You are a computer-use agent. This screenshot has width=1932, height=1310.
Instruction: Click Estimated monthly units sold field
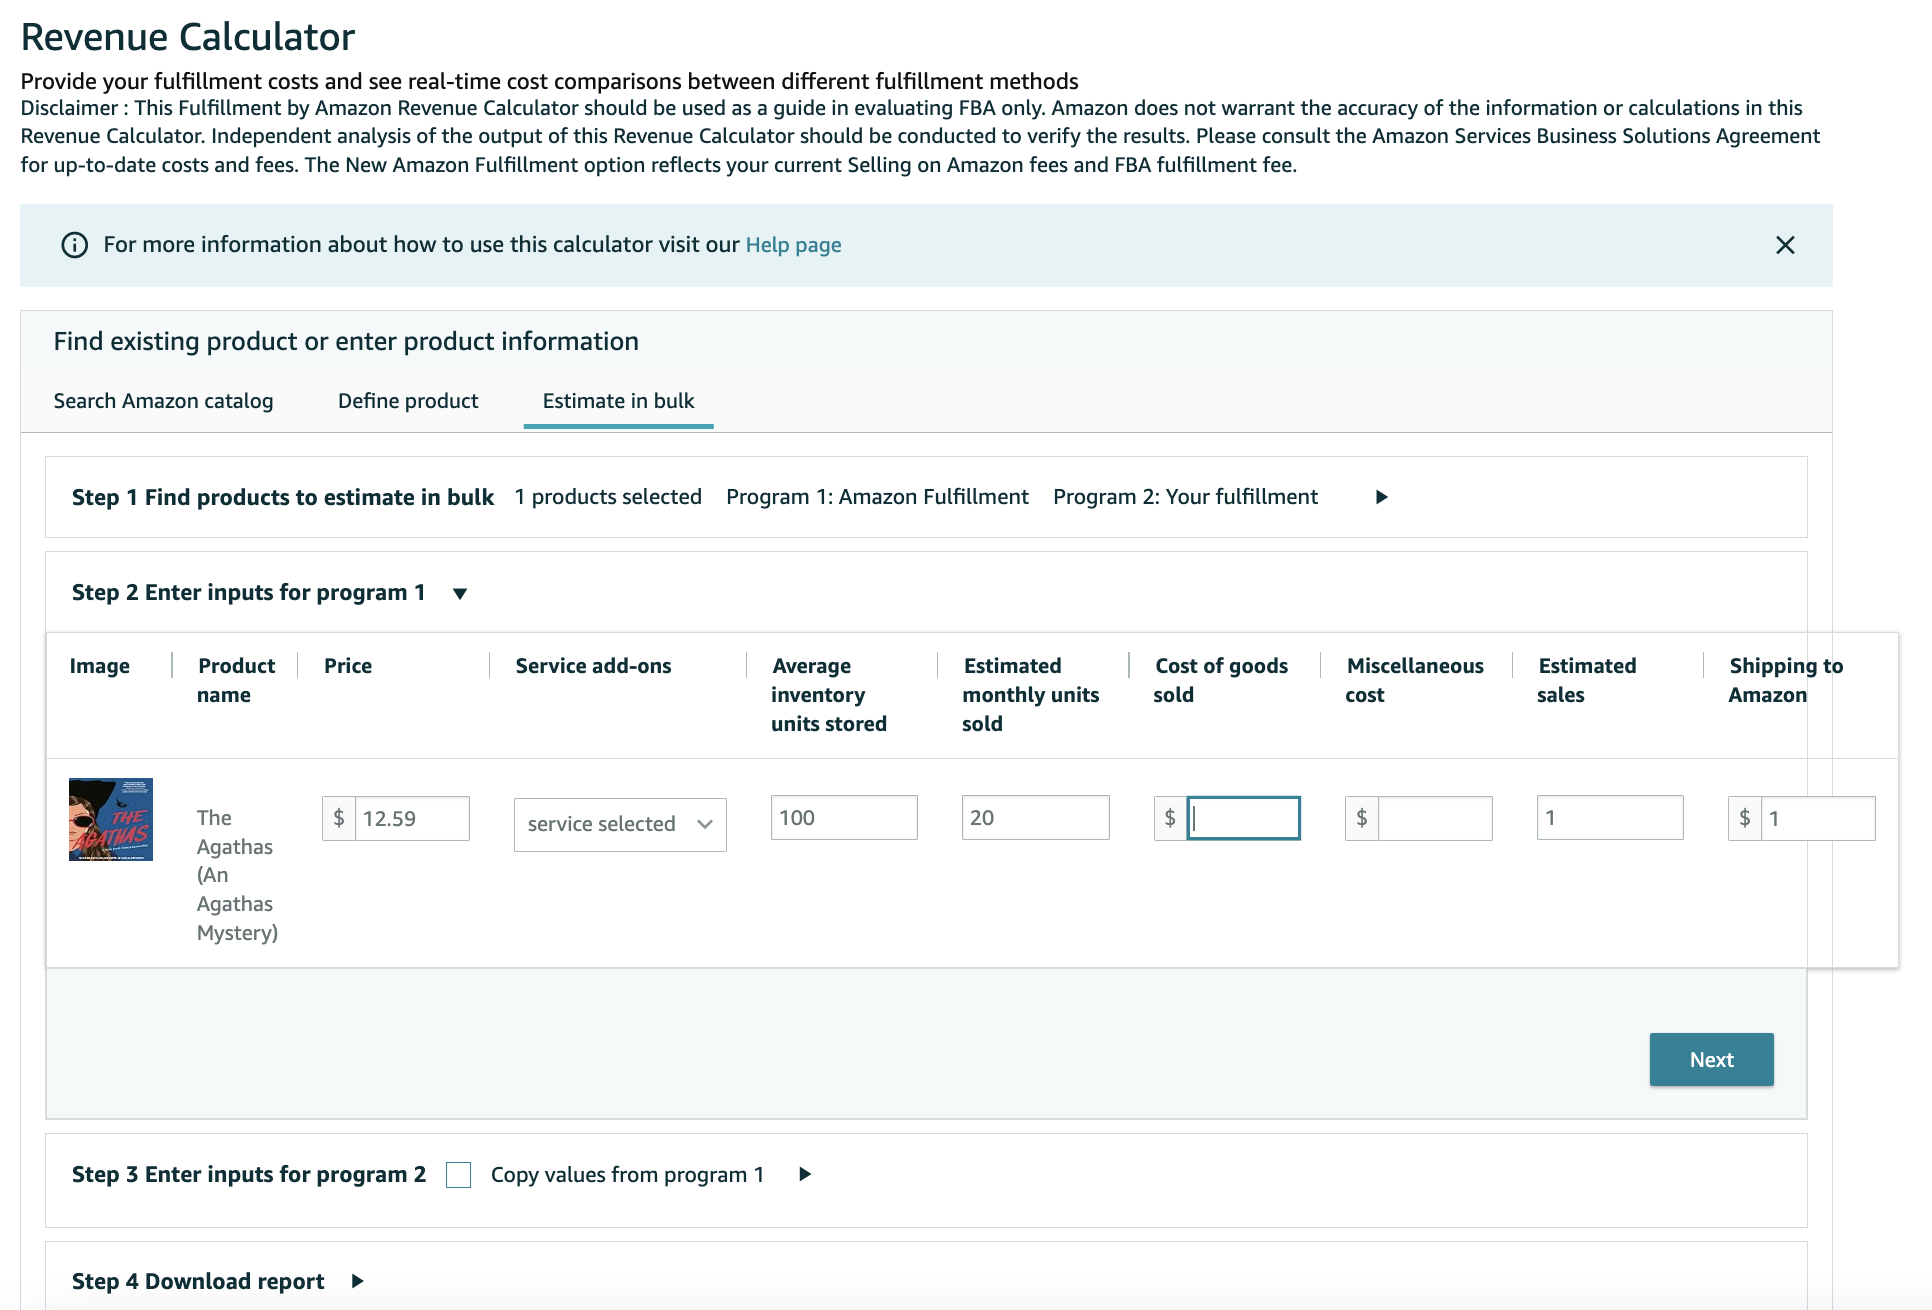[1035, 817]
